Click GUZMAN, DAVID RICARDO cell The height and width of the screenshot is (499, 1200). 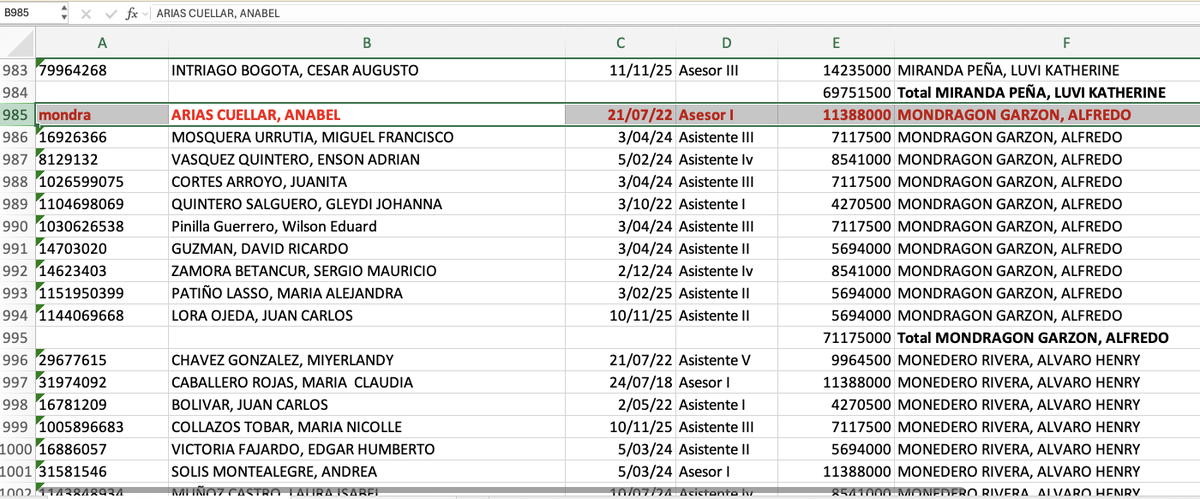point(367,248)
